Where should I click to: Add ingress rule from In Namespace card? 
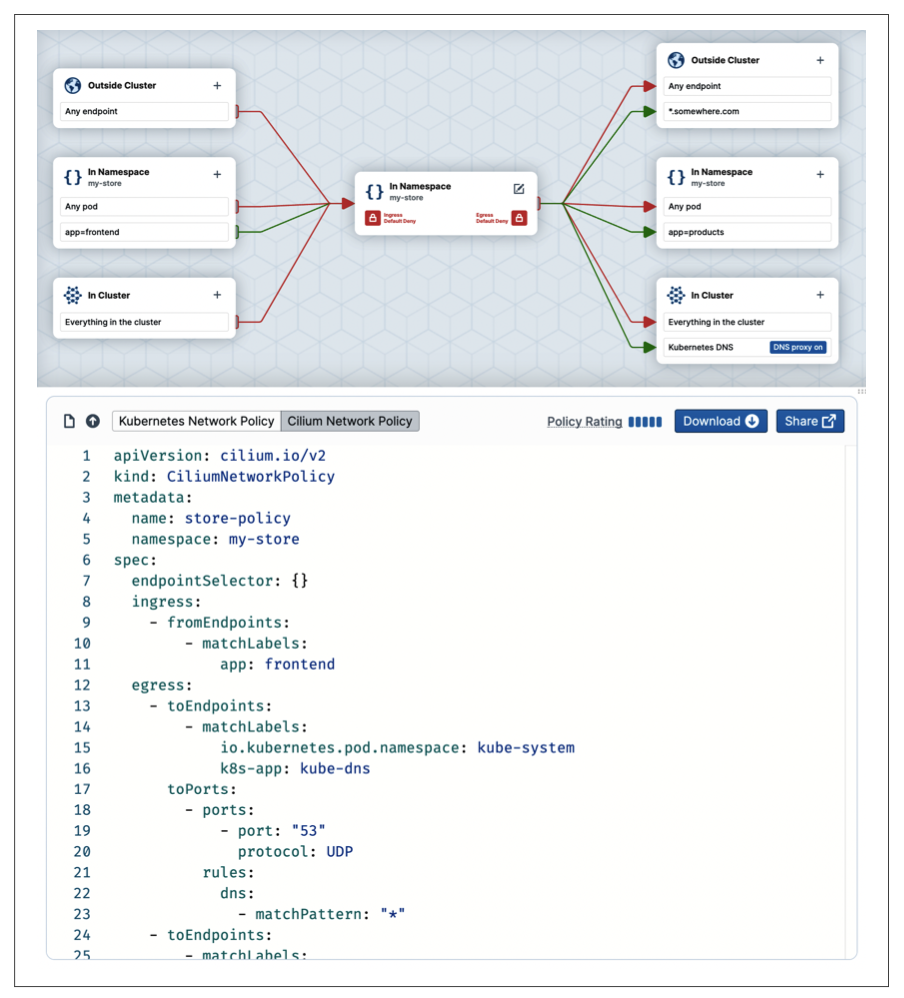[x=217, y=174]
